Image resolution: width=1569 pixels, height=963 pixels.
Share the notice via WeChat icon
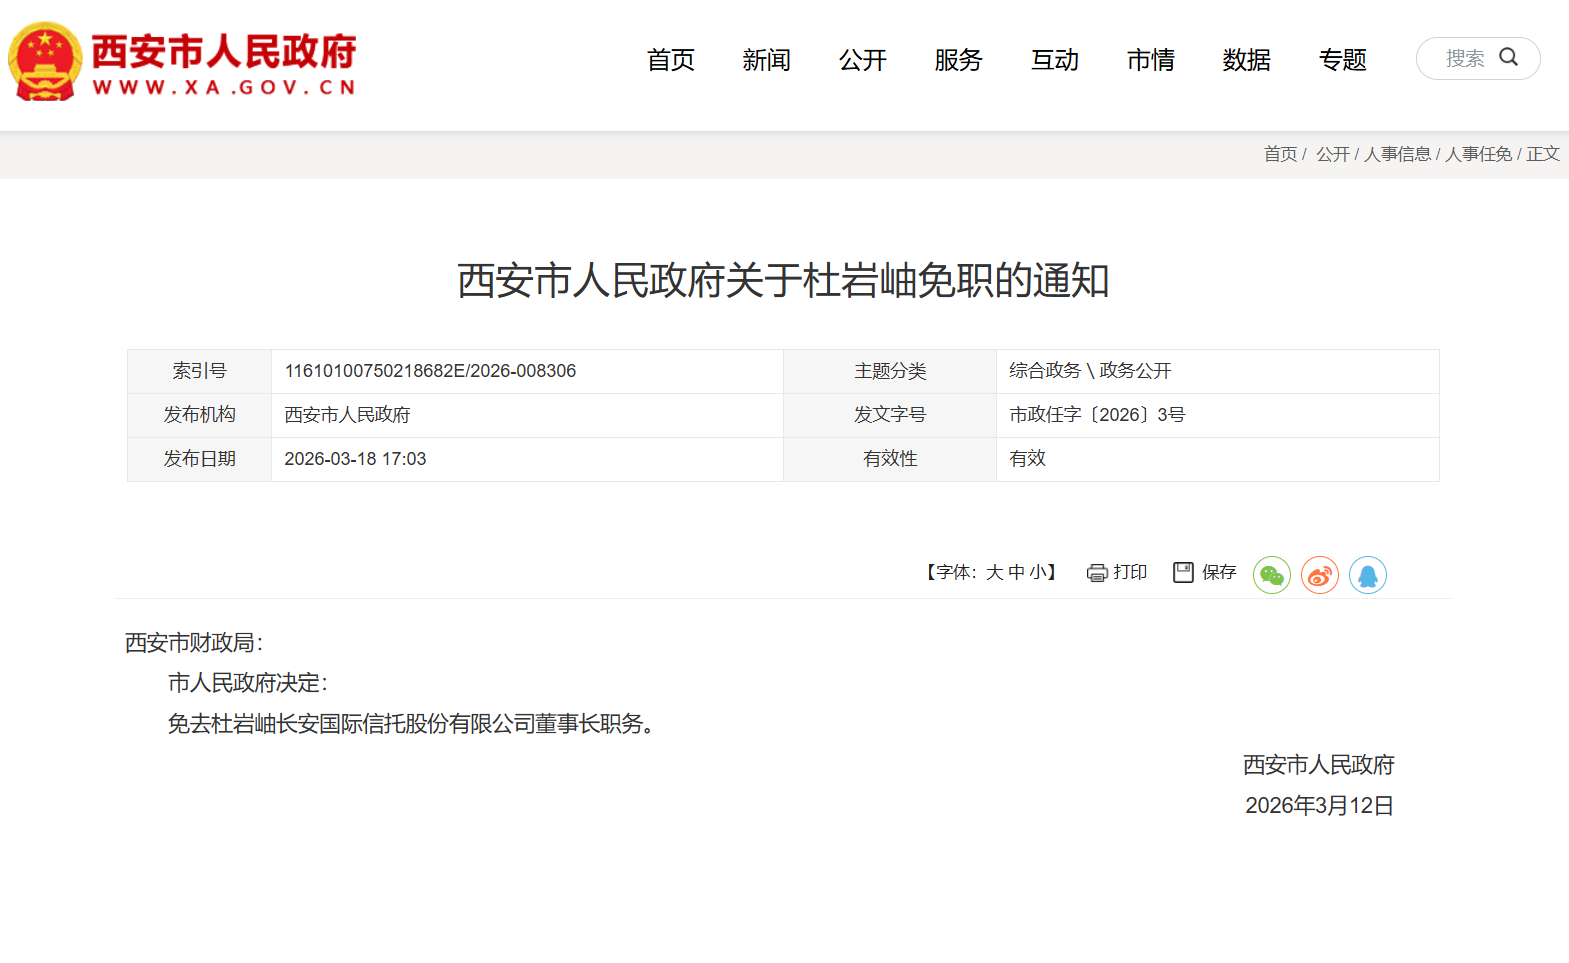point(1271,575)
